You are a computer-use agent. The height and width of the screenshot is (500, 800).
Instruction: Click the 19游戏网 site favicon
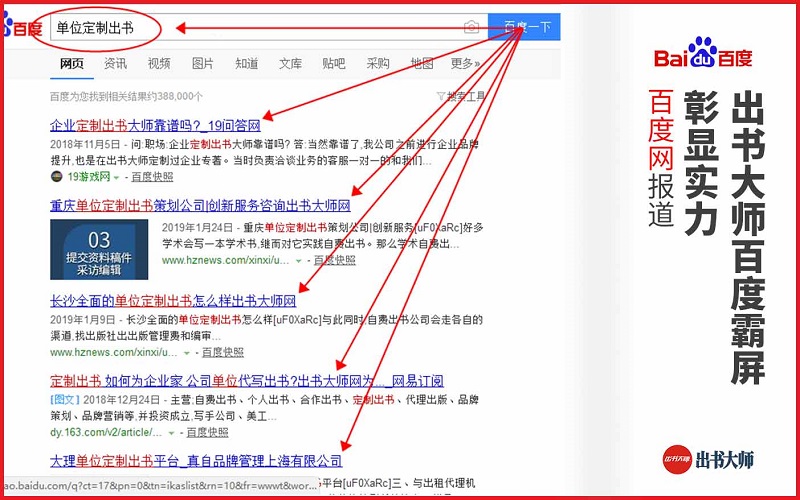click(56, 177)
